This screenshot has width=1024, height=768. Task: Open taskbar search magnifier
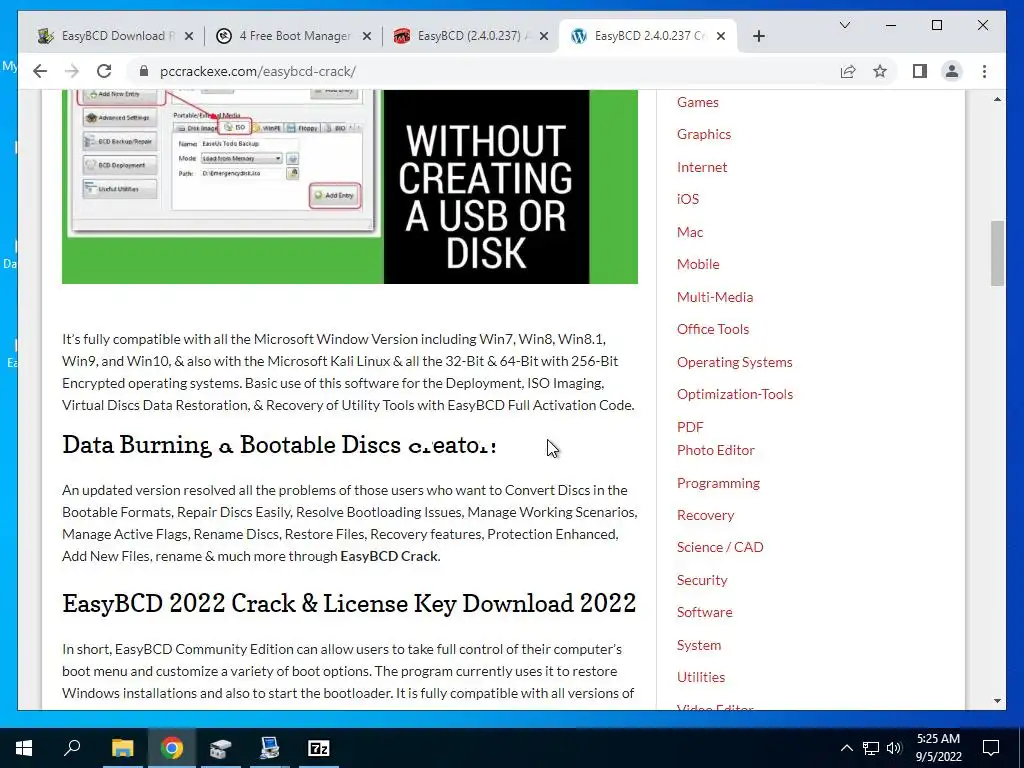[72, 746]
